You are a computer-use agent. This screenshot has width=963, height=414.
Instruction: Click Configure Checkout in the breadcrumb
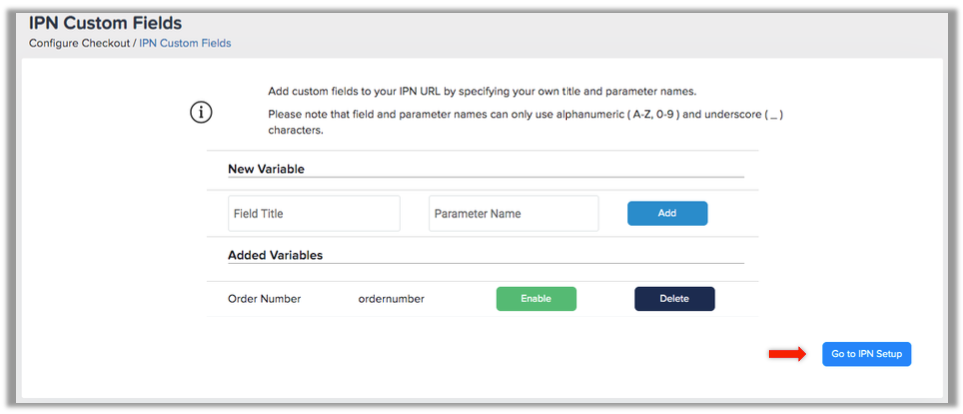tap(79, 44)
